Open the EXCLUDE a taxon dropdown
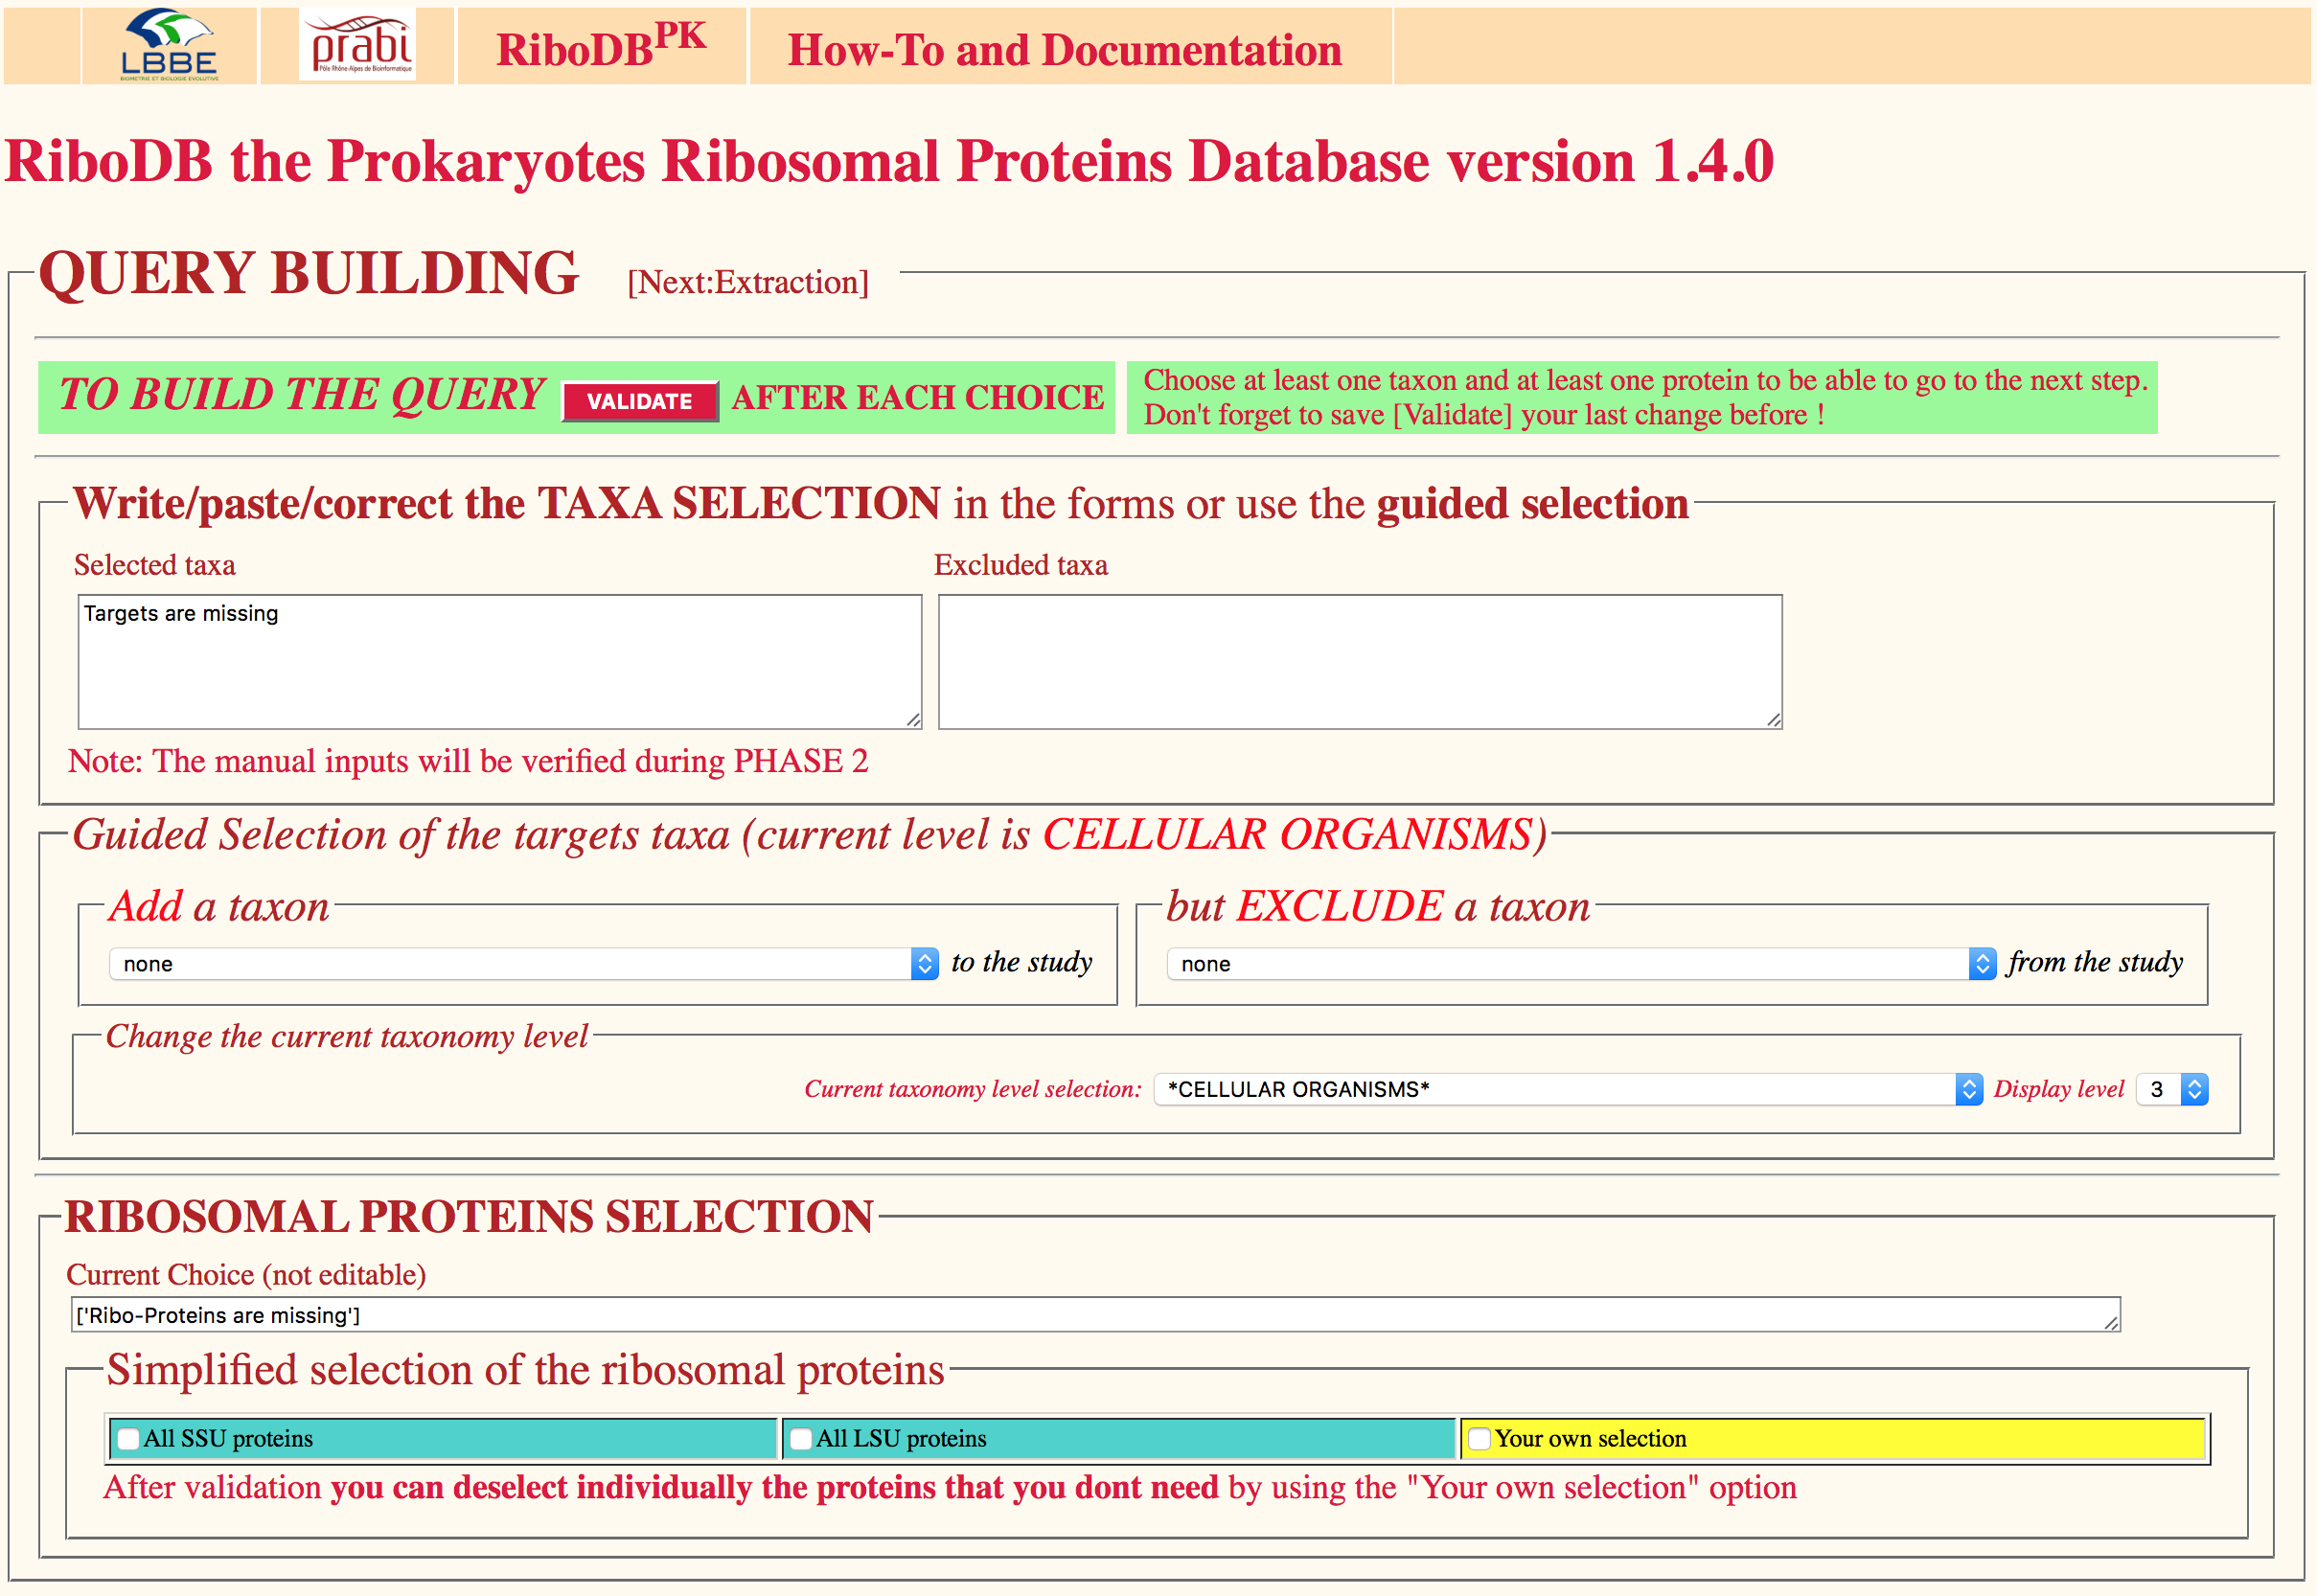 (1580, 963)
